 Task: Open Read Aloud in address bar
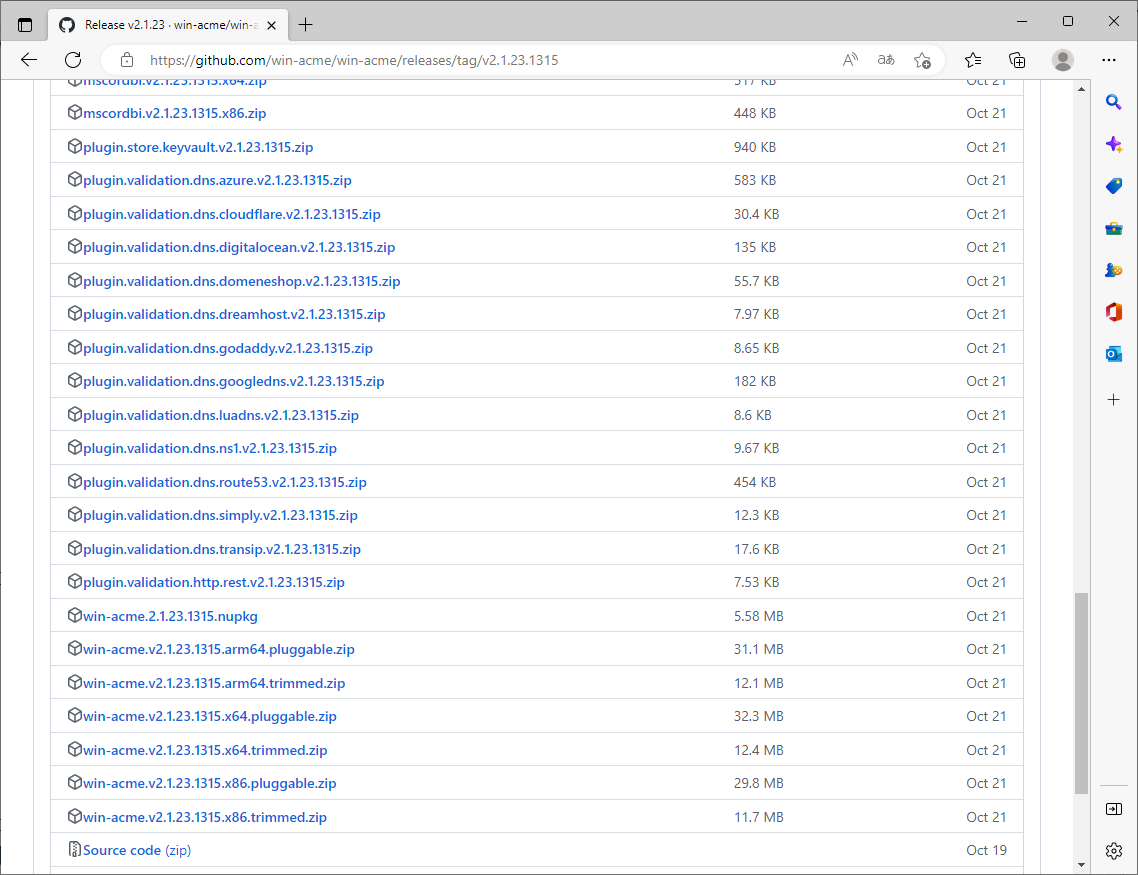pyautogui.click(x=850, y=60)
